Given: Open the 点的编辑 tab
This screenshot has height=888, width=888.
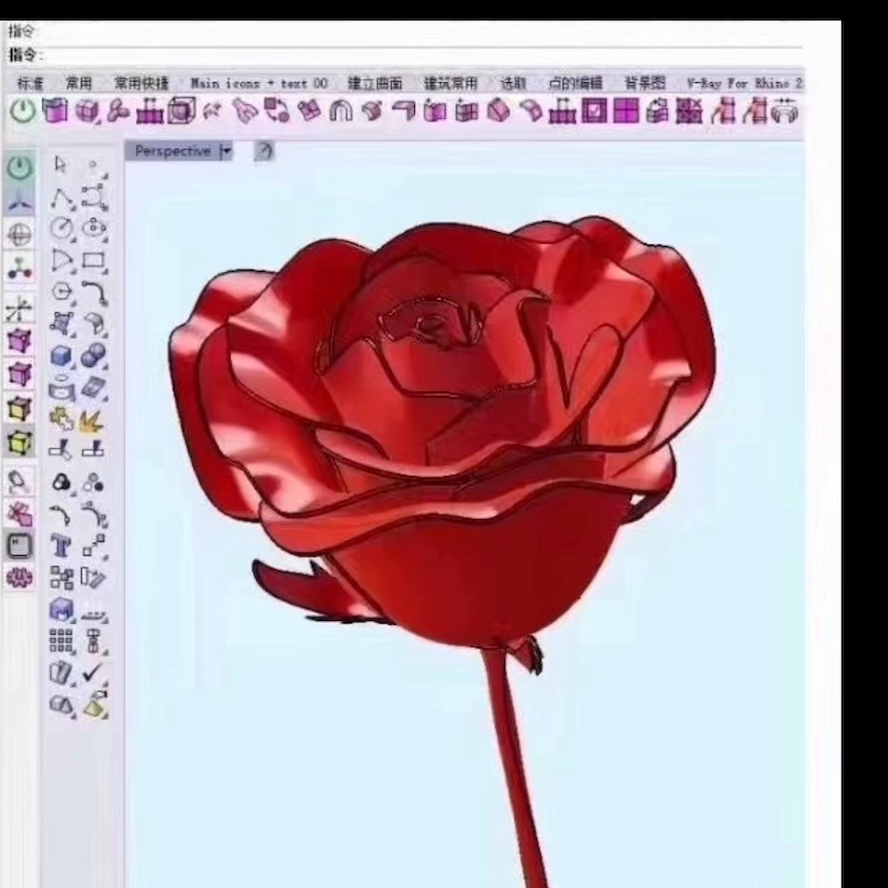Looking at the screenshot, I should (x=575, y=83).
